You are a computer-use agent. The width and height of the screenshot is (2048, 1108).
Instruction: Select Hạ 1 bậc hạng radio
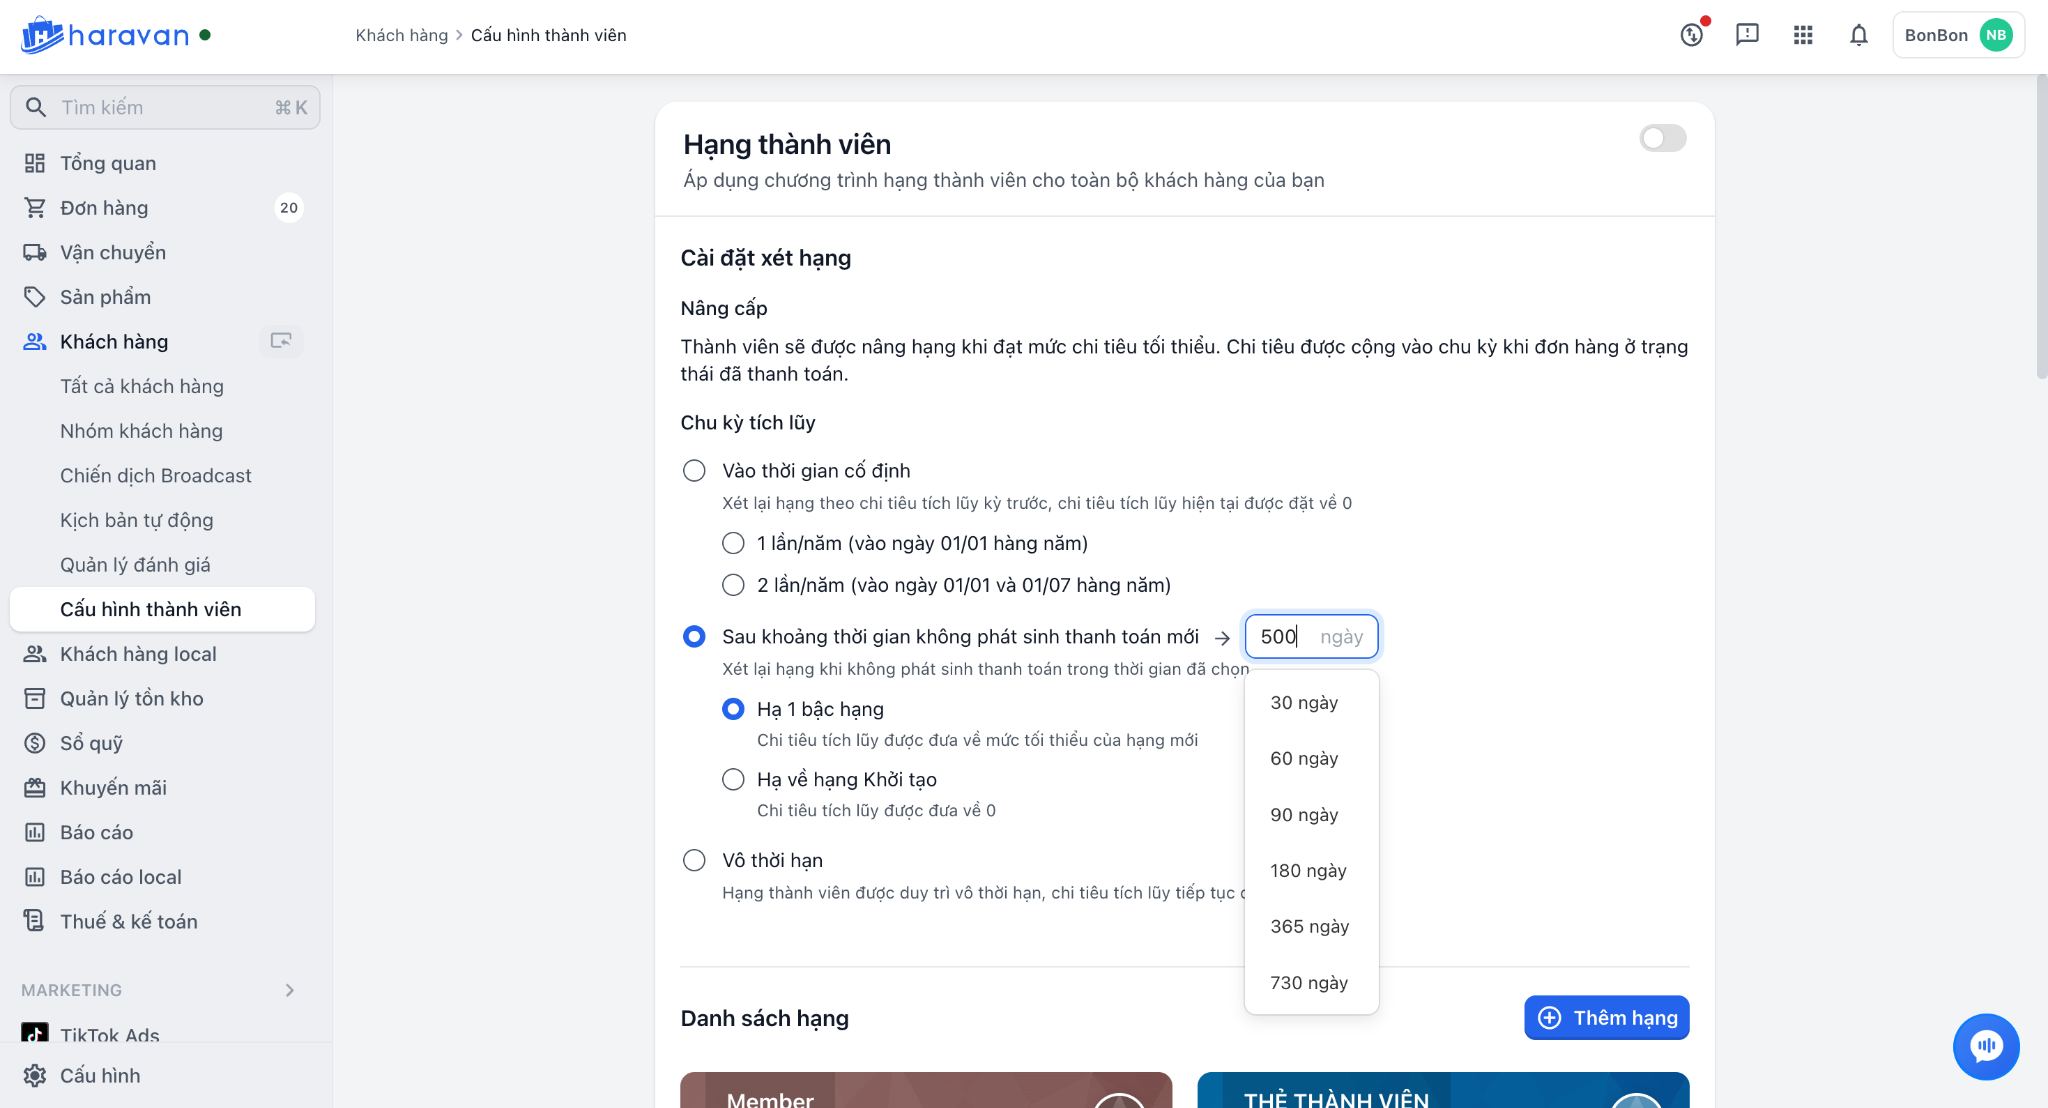coord(733,709)
